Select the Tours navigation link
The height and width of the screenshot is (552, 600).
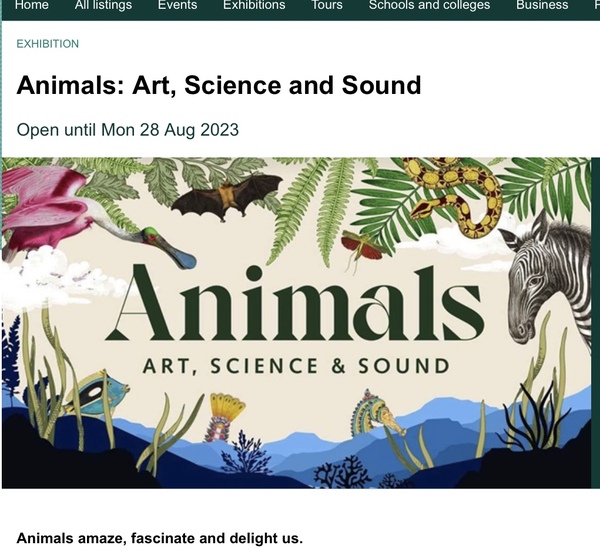click(x=327, y=5)
